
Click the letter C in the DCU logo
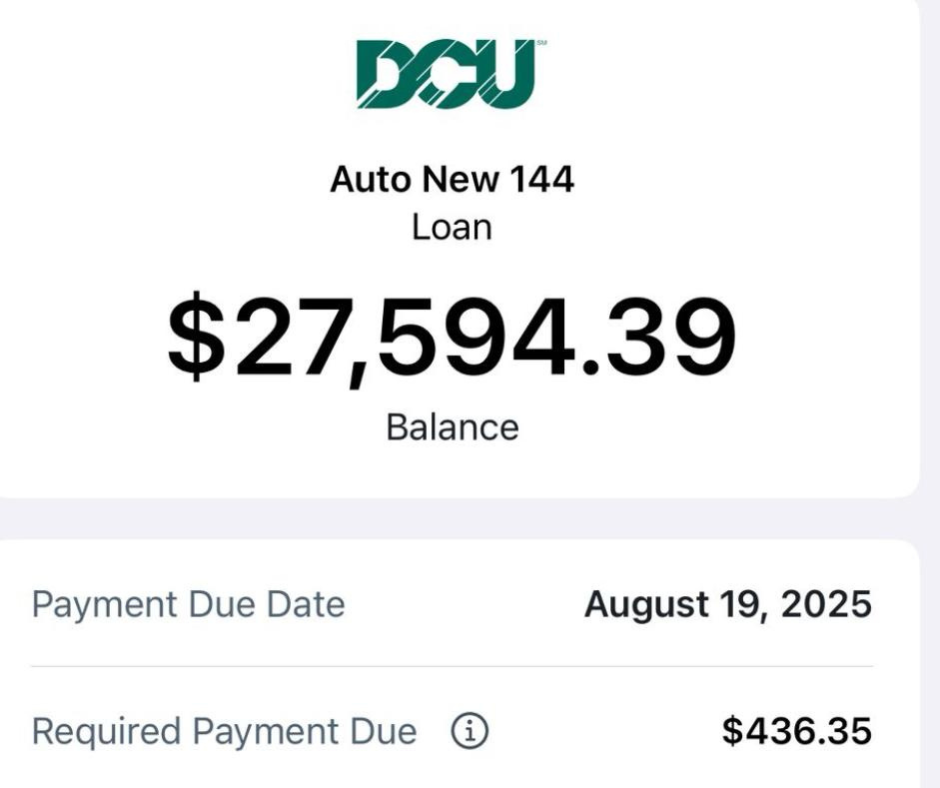pos(443,75)
